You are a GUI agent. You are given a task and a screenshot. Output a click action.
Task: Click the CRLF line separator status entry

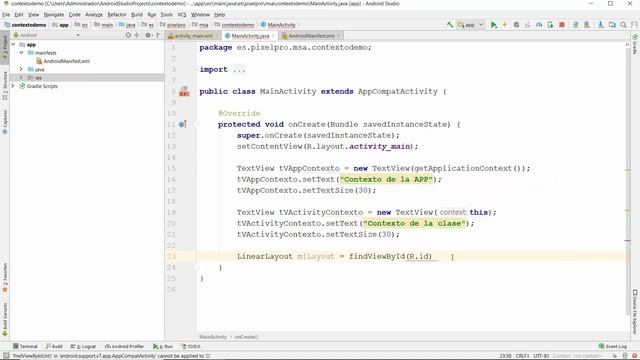pyautogui.click(x=522, y=356)
